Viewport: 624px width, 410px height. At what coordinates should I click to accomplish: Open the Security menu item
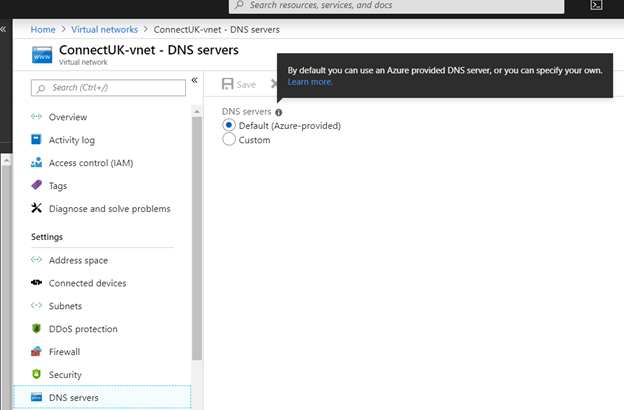tap(66, 375)
